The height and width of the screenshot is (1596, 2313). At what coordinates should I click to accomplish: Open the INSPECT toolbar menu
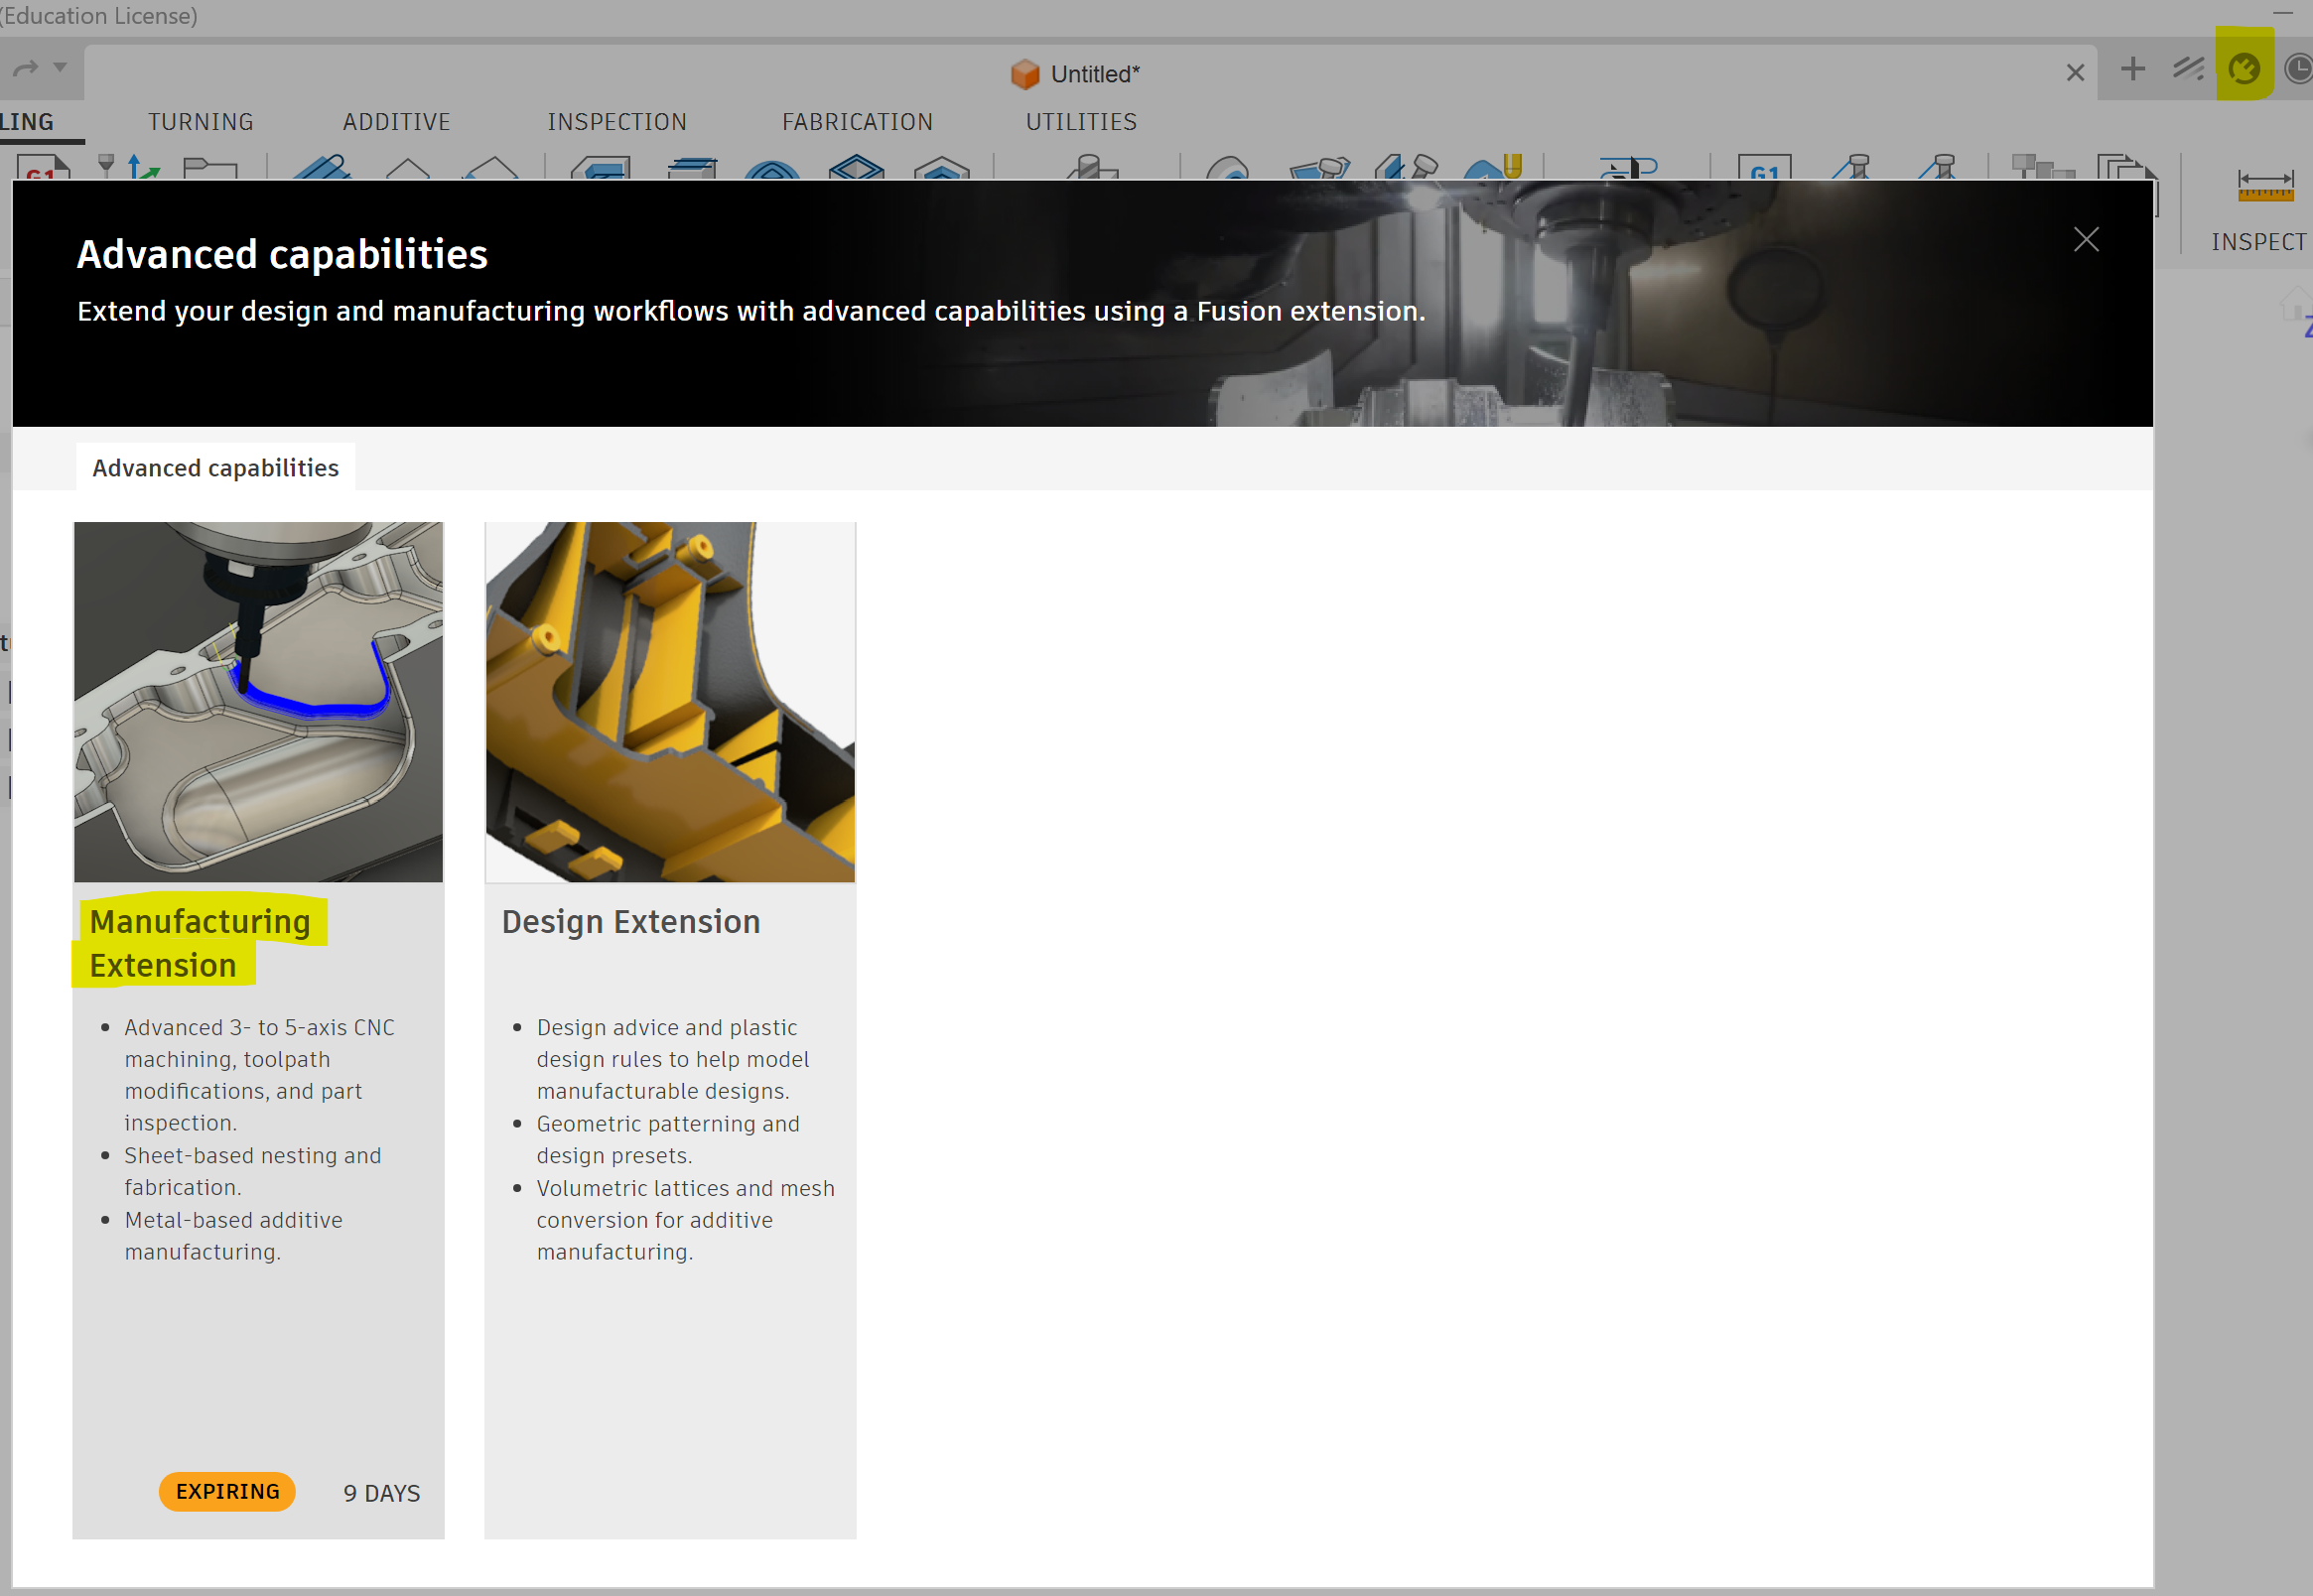(x=2258, y=242)
